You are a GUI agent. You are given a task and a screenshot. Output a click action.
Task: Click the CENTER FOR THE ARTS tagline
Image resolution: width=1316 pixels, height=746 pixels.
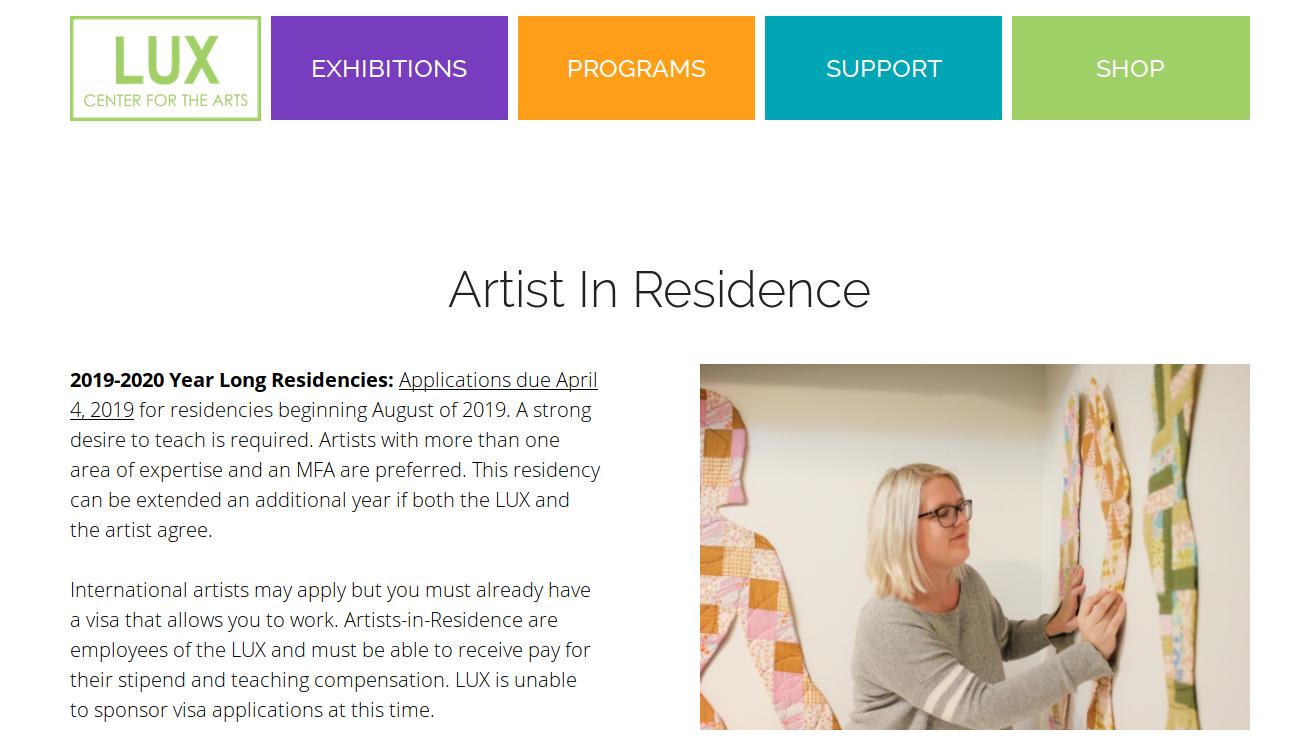pyautogui.click(x=165, y=99)
